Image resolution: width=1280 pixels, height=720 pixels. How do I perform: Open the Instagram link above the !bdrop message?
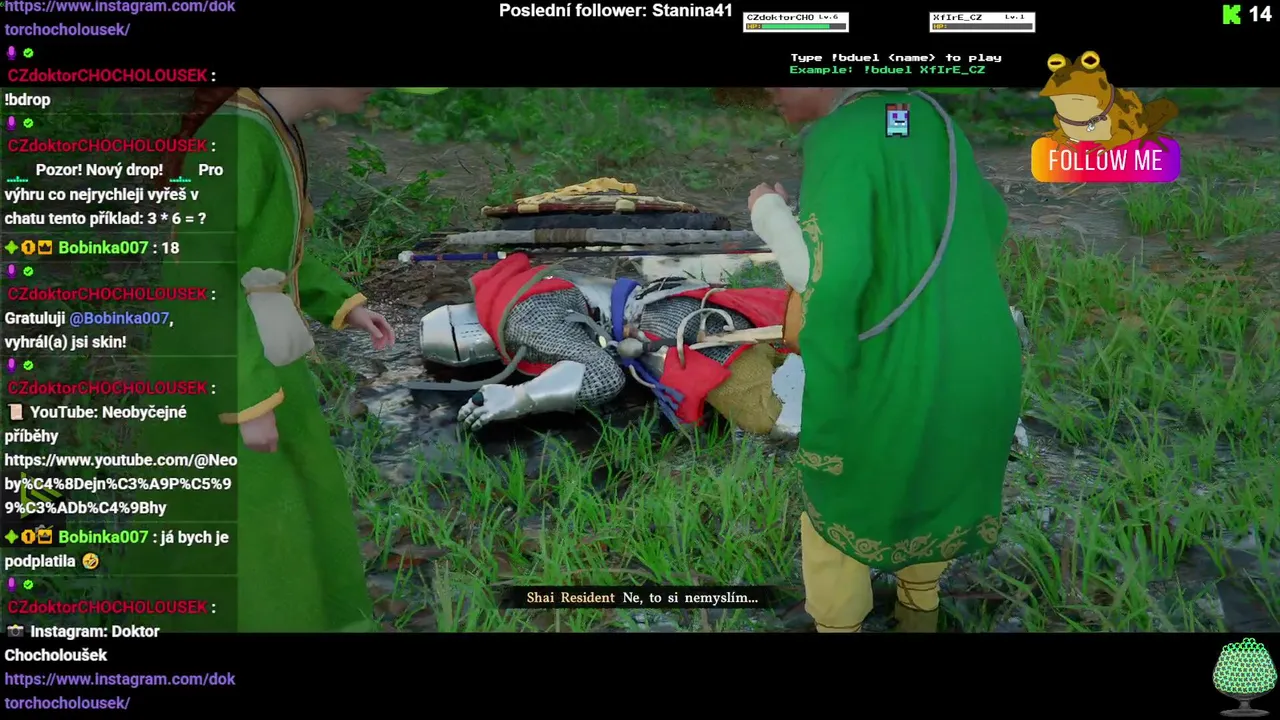(x=120, y=18)
